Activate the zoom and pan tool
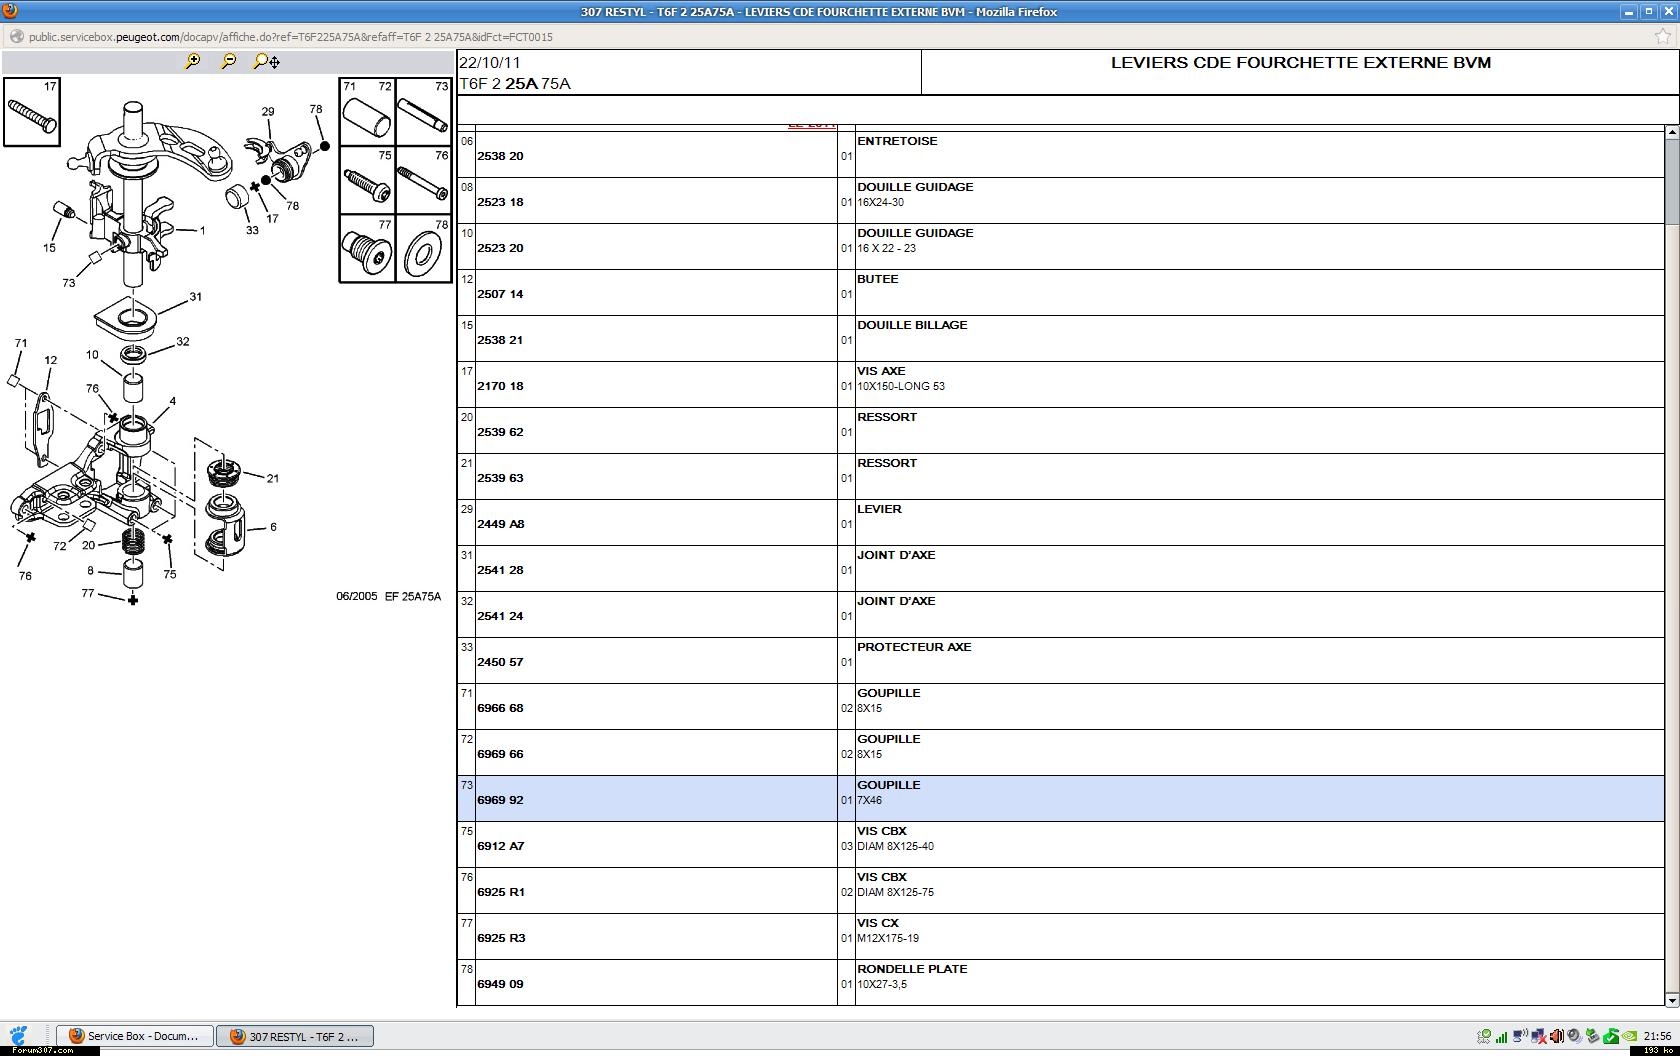 266,61
